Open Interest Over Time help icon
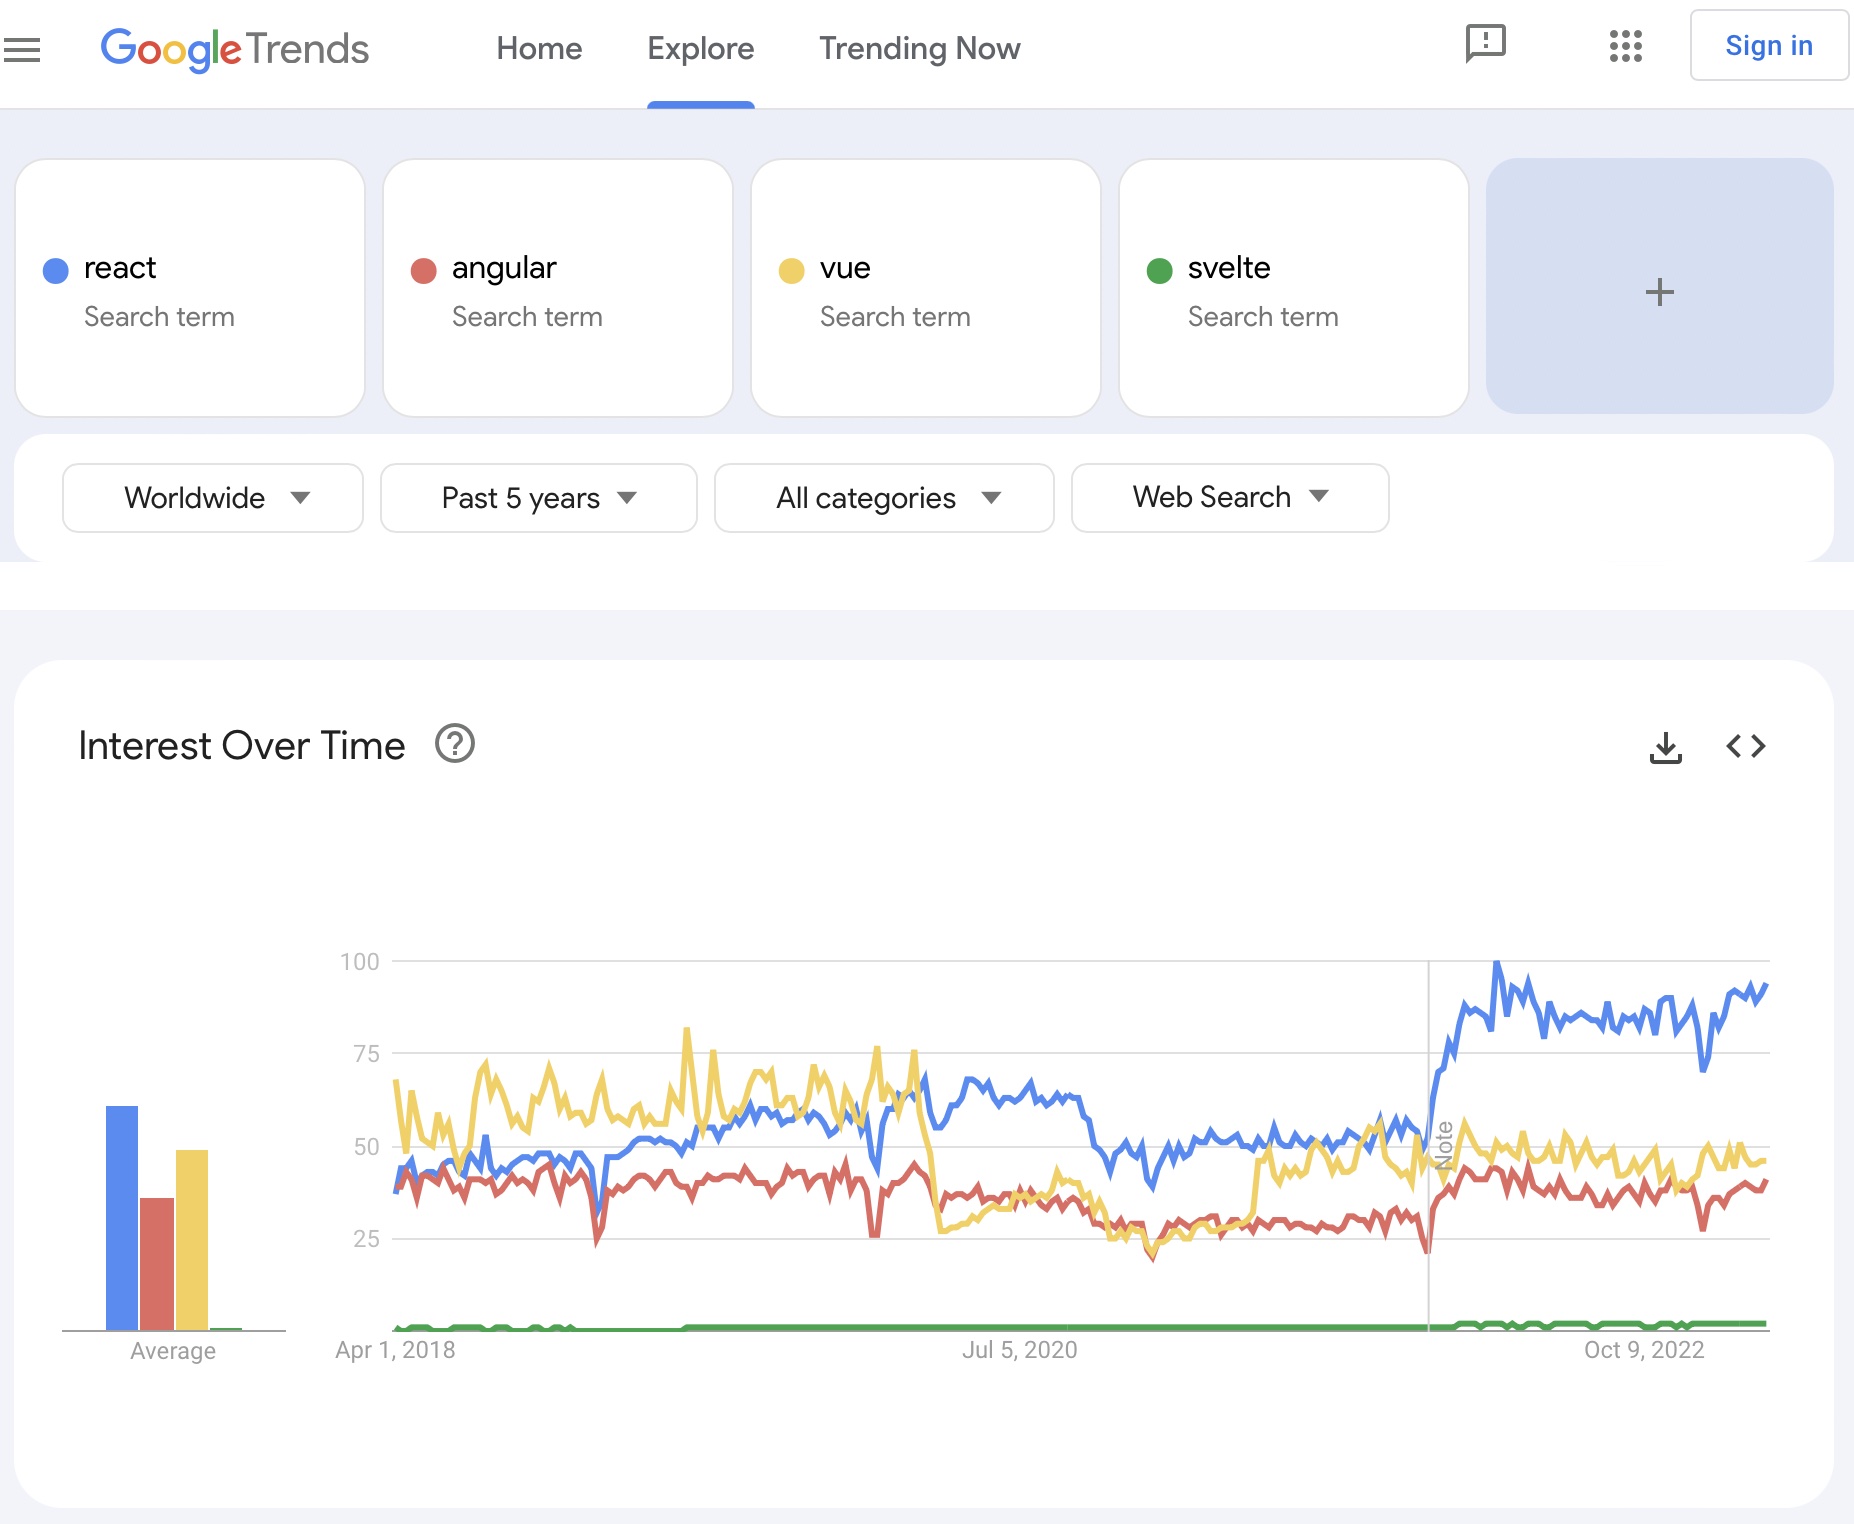1854x1524 pixels. click(x=455, y=744)
